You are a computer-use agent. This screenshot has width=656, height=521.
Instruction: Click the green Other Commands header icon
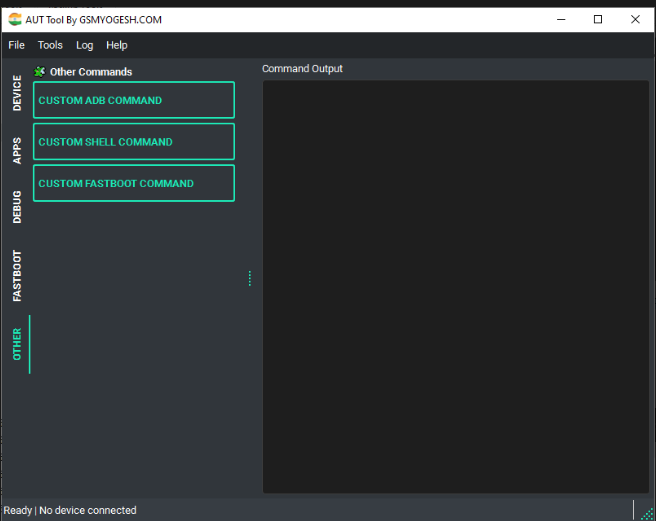39,72
